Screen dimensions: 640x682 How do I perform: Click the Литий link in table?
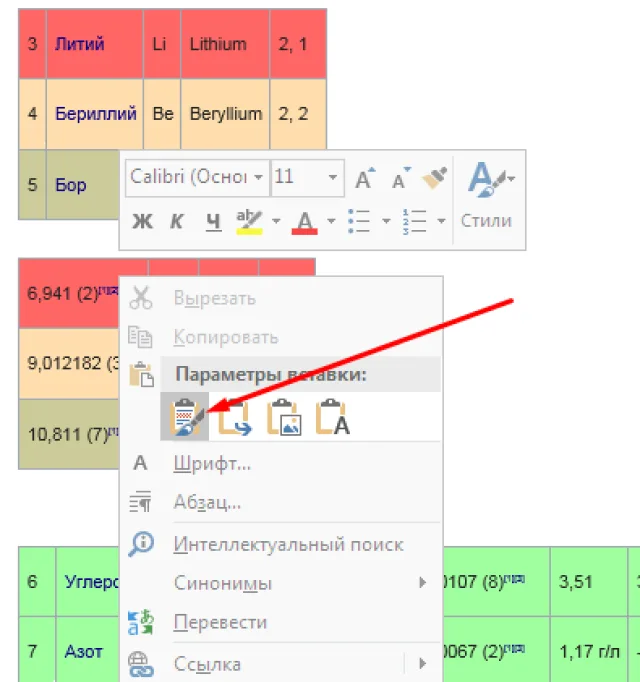(80, 44)
